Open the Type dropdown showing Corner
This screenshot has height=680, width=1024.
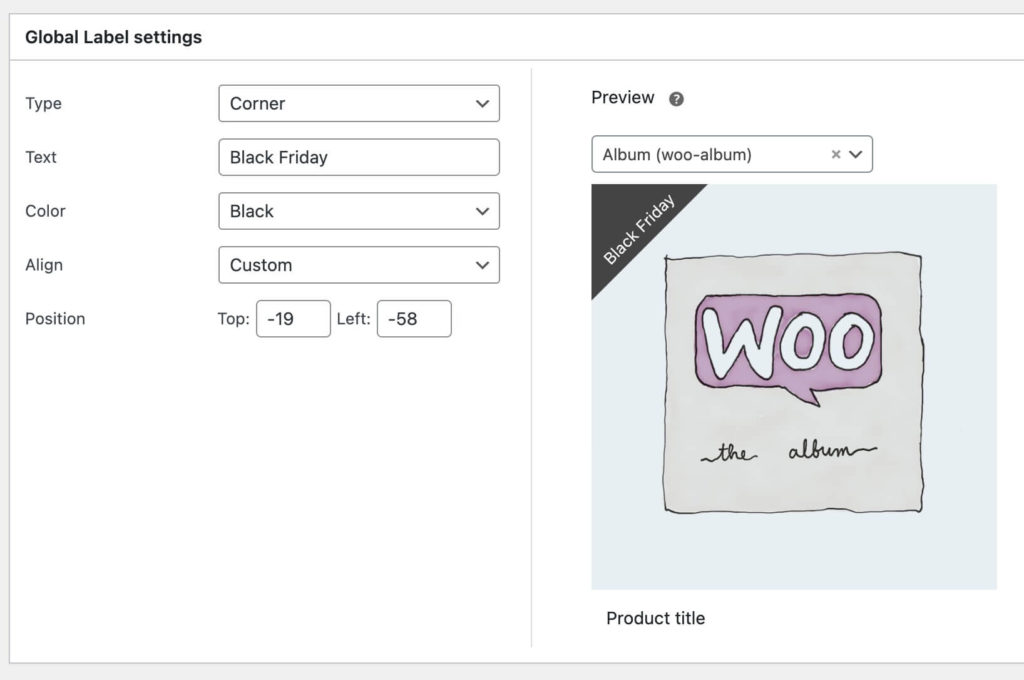tap(359, 103)
